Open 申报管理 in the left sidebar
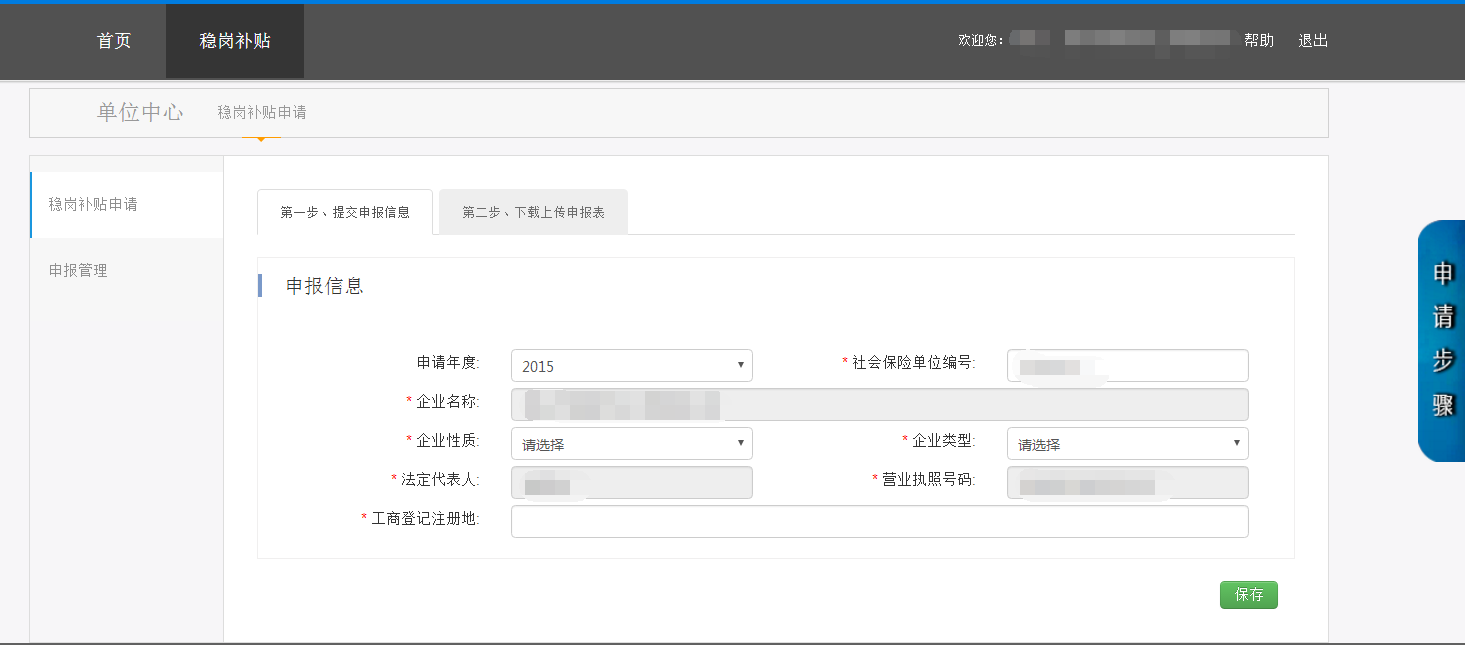Viewport: 1465px width, 645px height. pos(78,270)
